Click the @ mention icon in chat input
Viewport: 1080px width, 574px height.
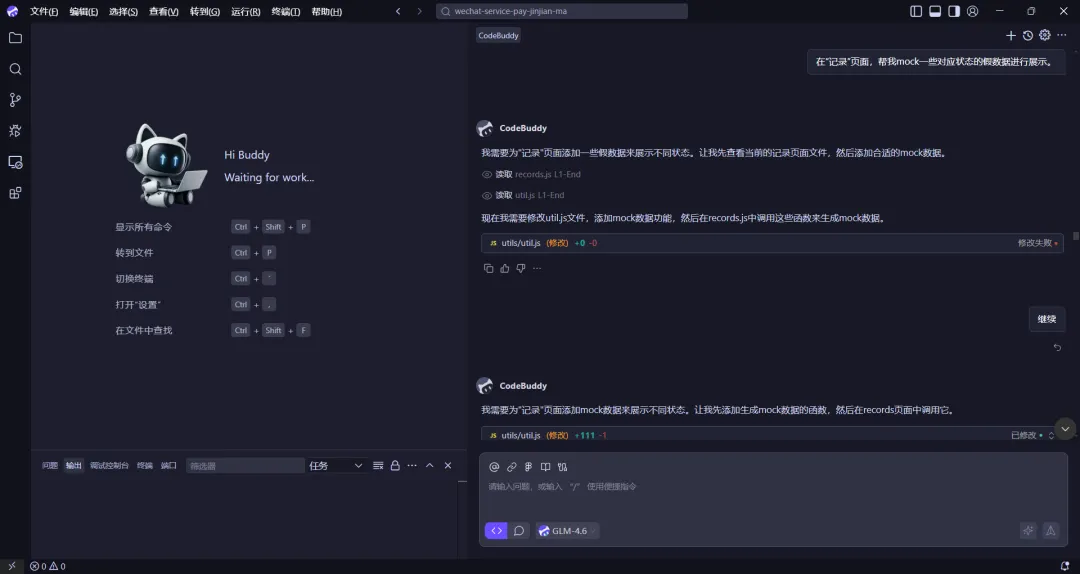pos(494,467)
